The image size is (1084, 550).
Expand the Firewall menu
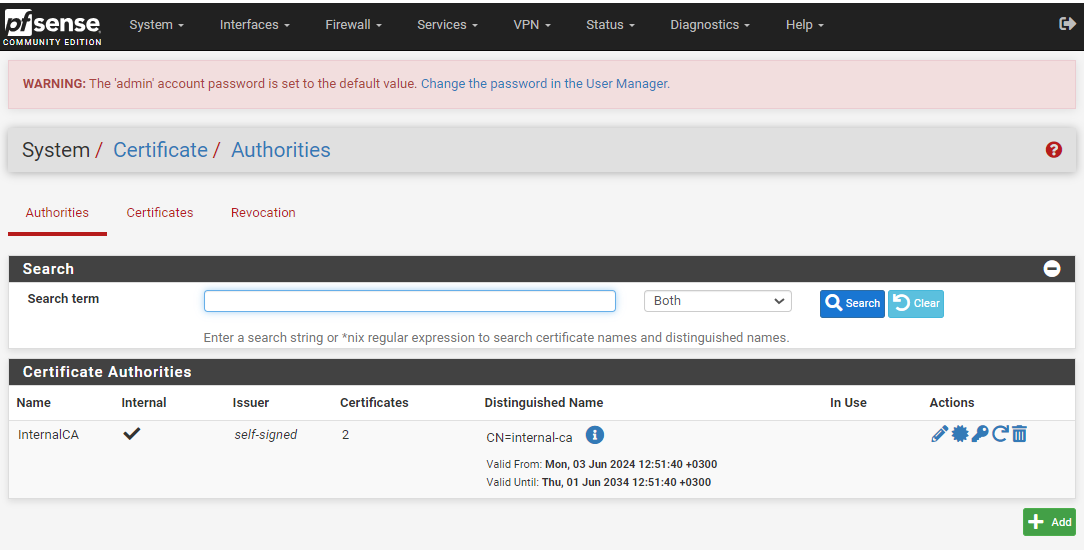(x=354, y=25)
